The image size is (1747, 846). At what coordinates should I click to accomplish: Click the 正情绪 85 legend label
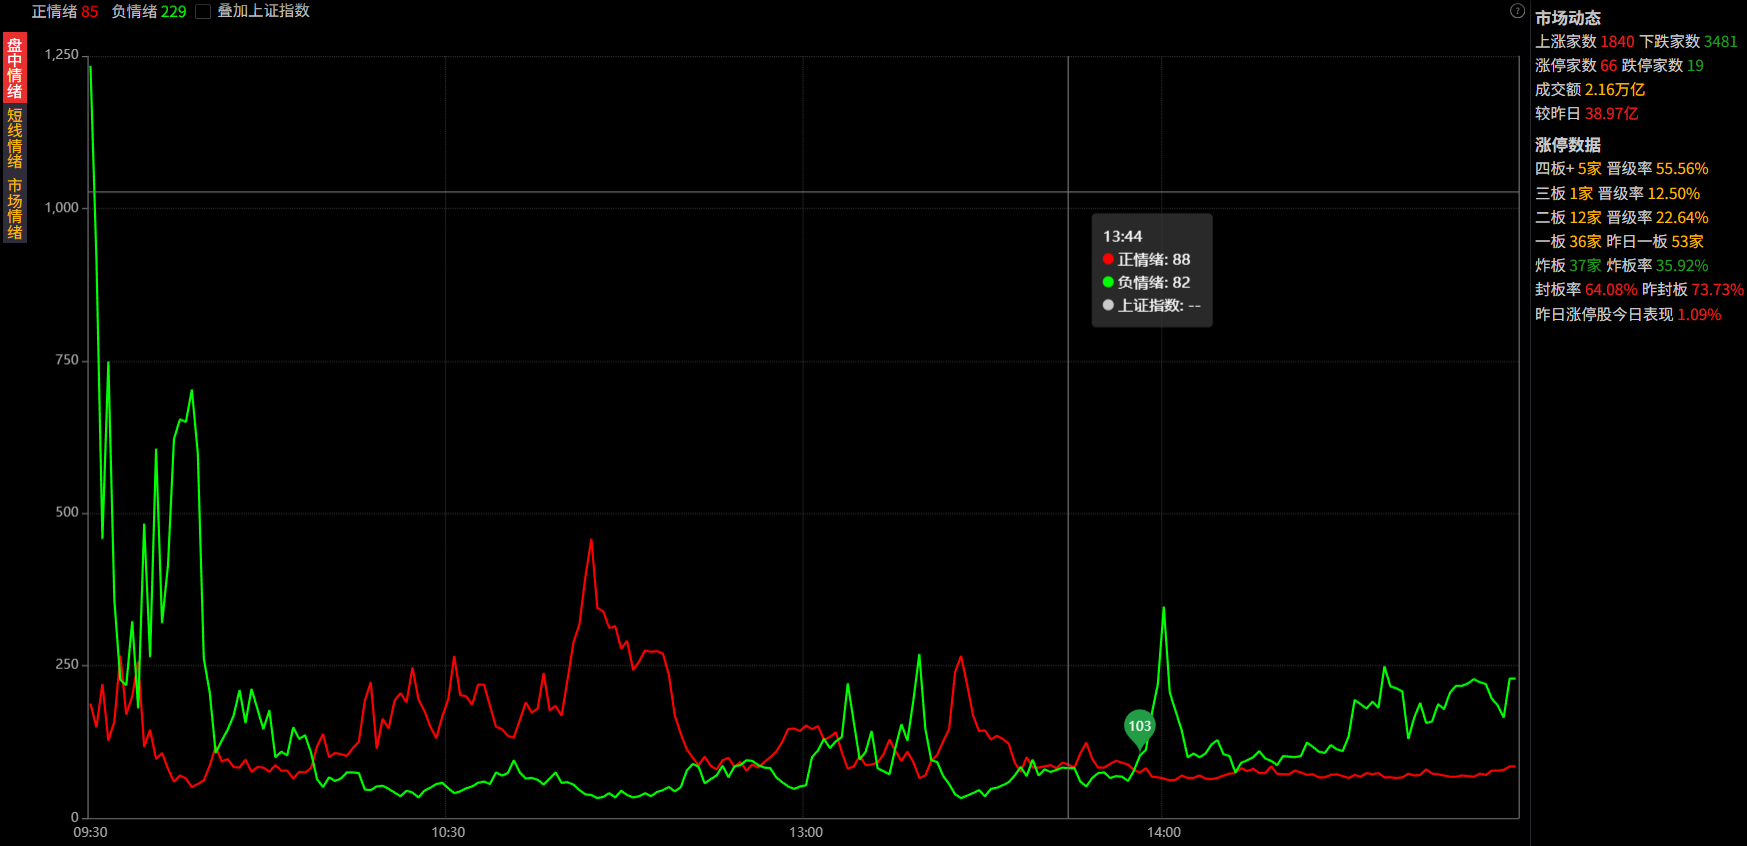coord(65,12)
